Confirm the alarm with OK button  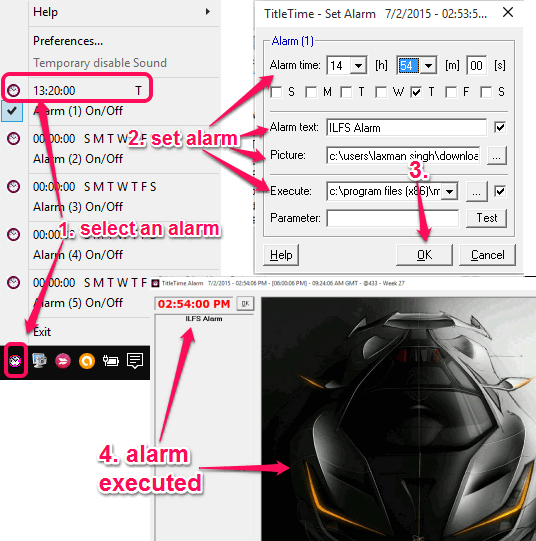pos(424,255)
